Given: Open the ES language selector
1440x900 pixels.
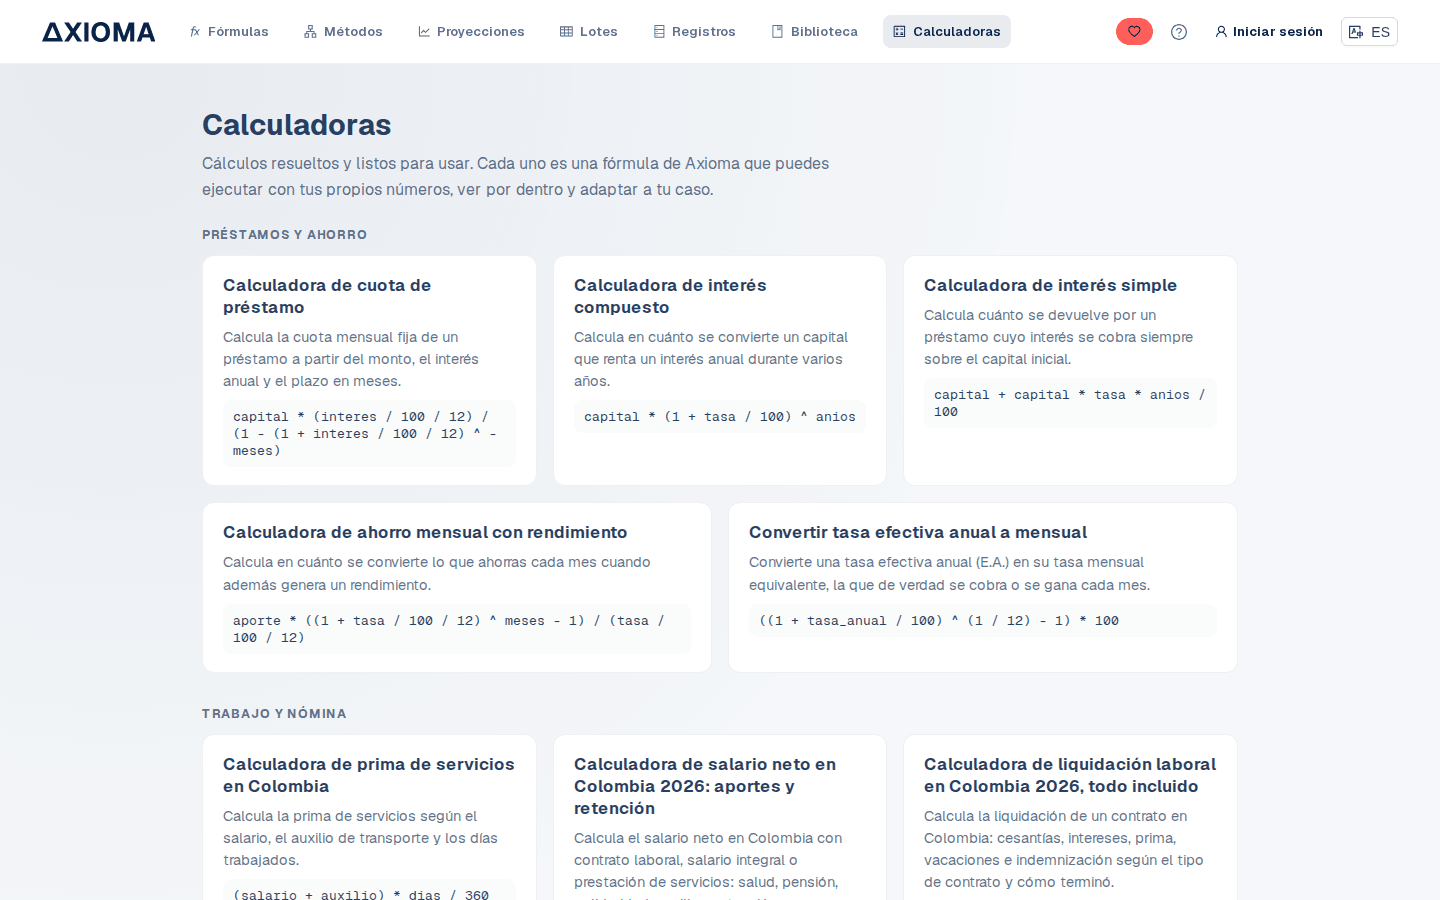Looking at the screenshot, I should [x=1369, y=32].
